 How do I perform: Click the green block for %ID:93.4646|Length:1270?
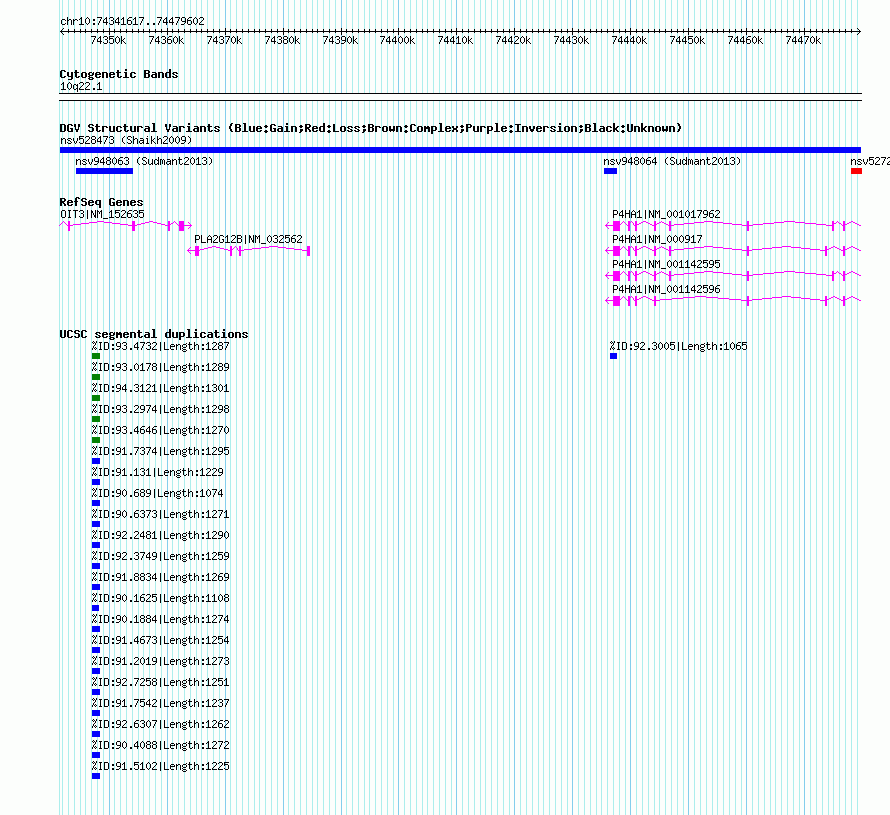(96, 440)
